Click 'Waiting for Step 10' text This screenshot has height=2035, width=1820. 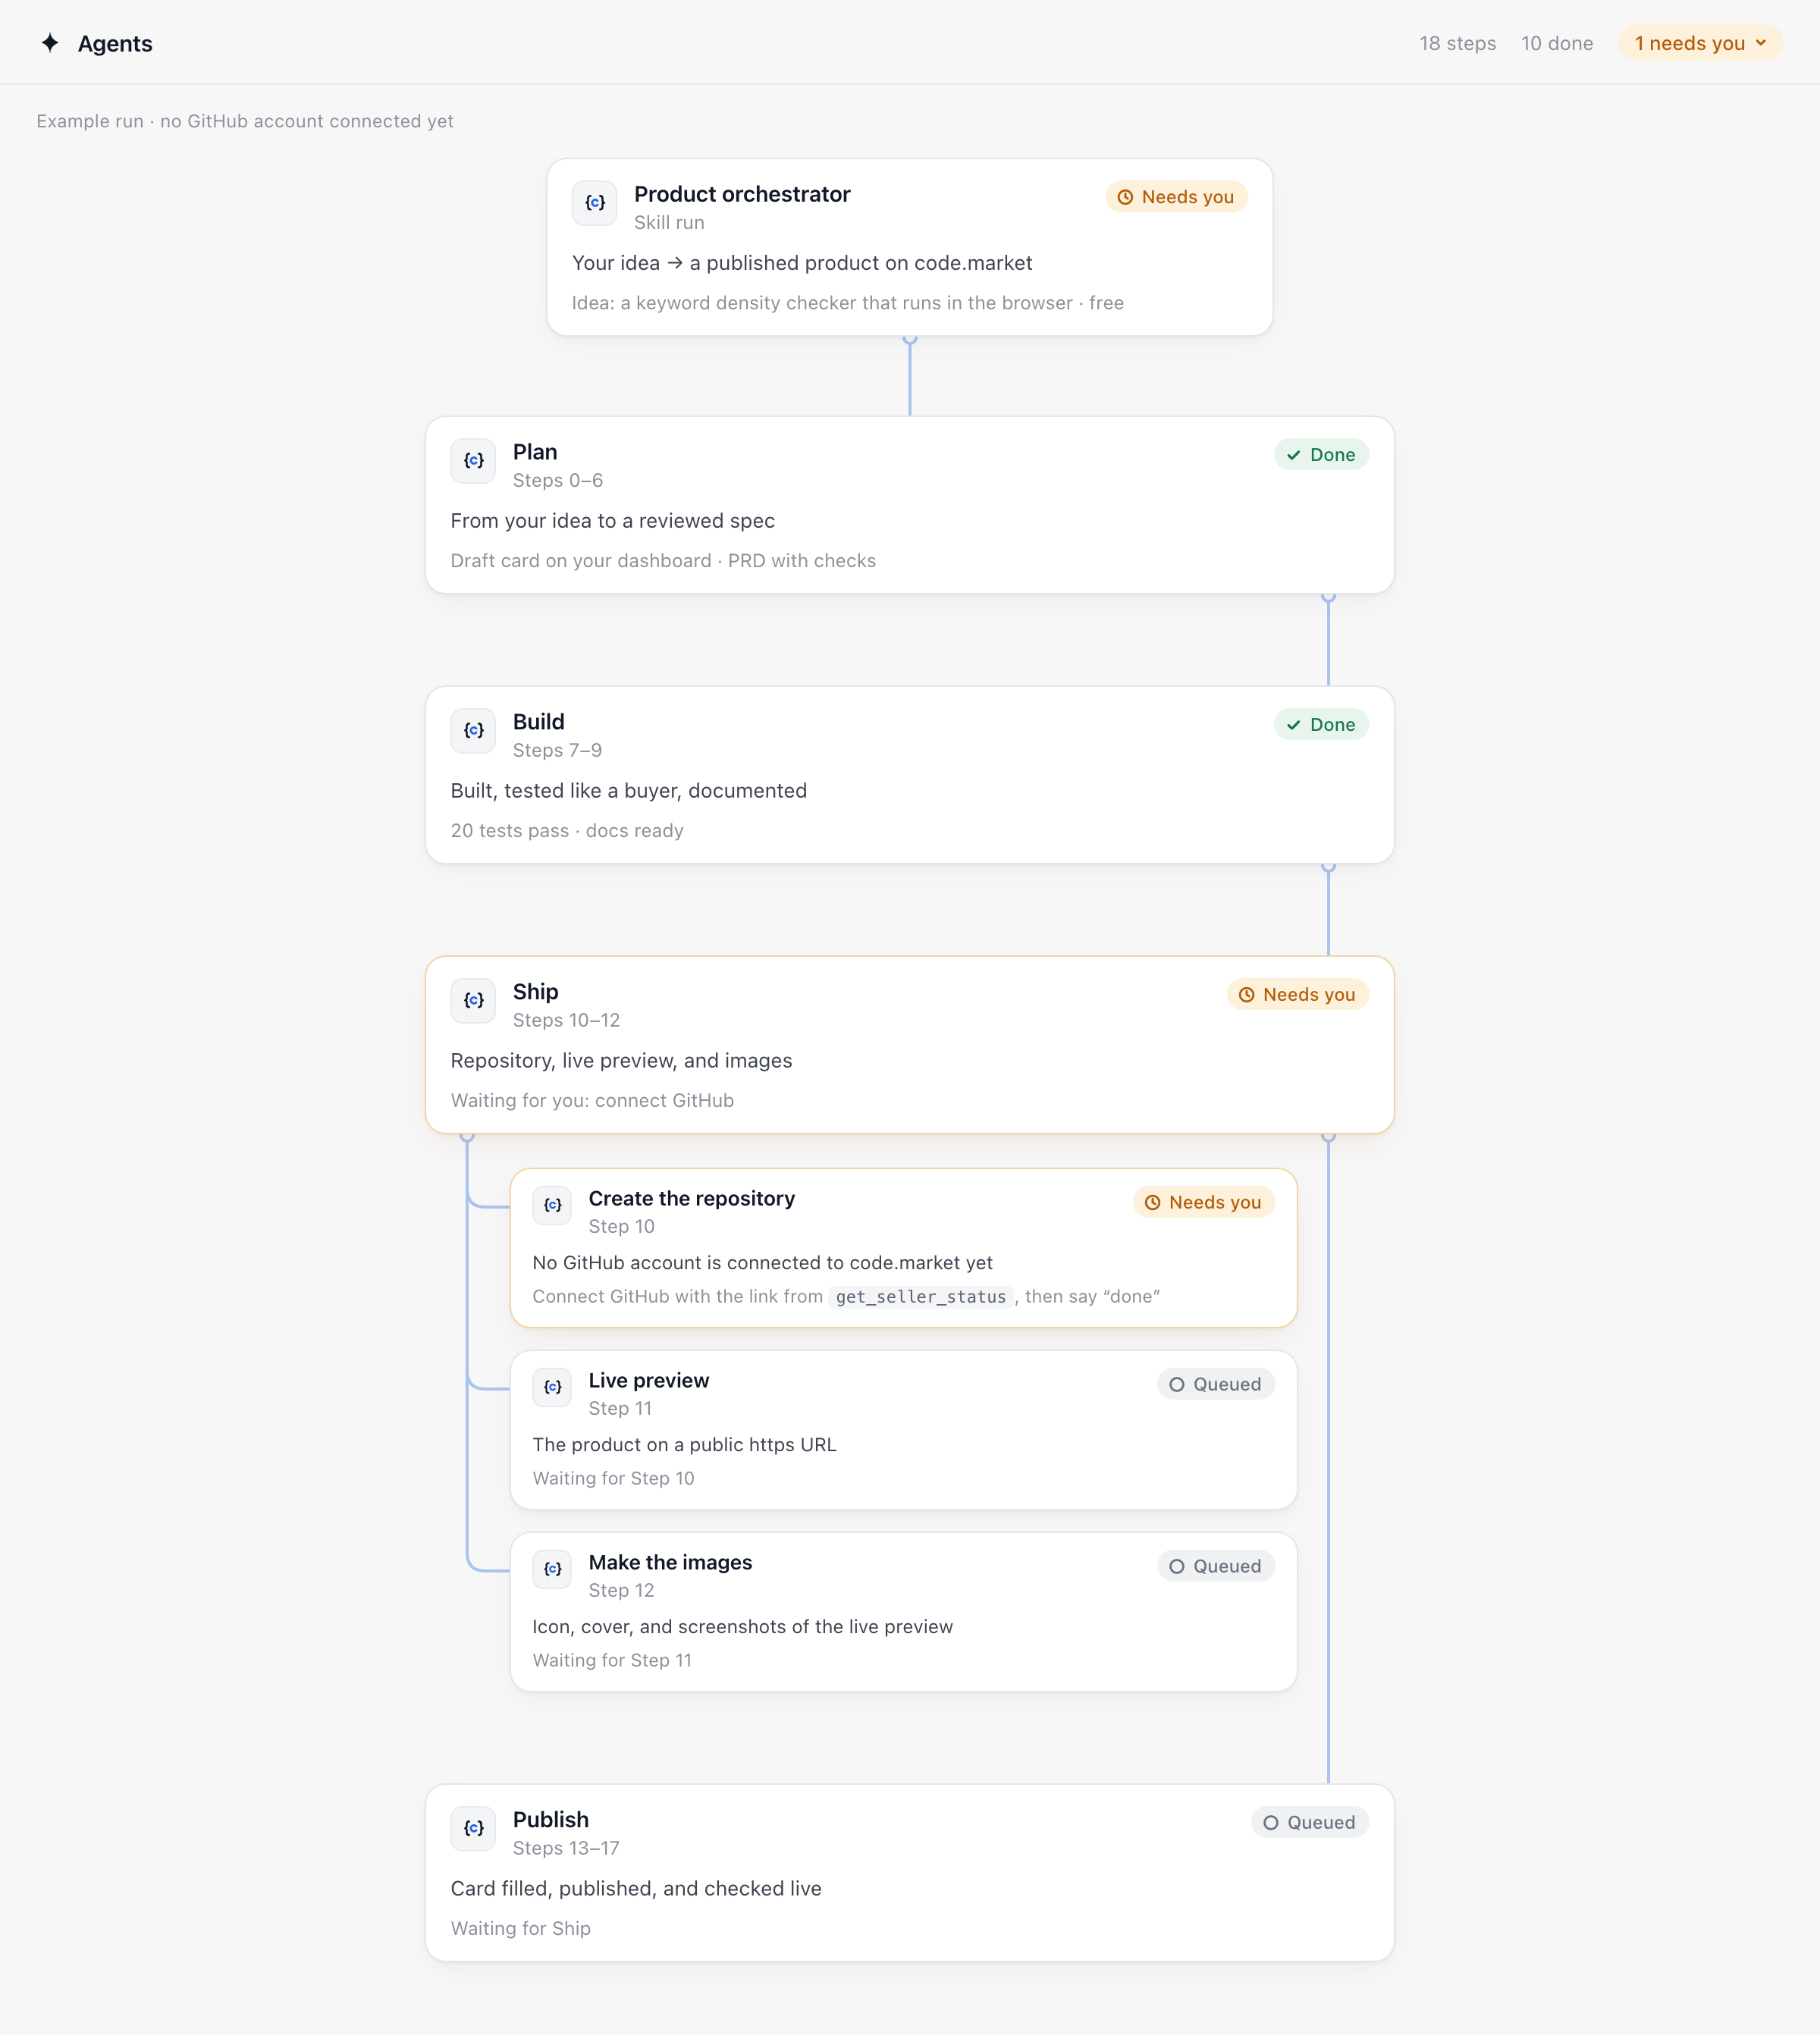click(613, 1479)
